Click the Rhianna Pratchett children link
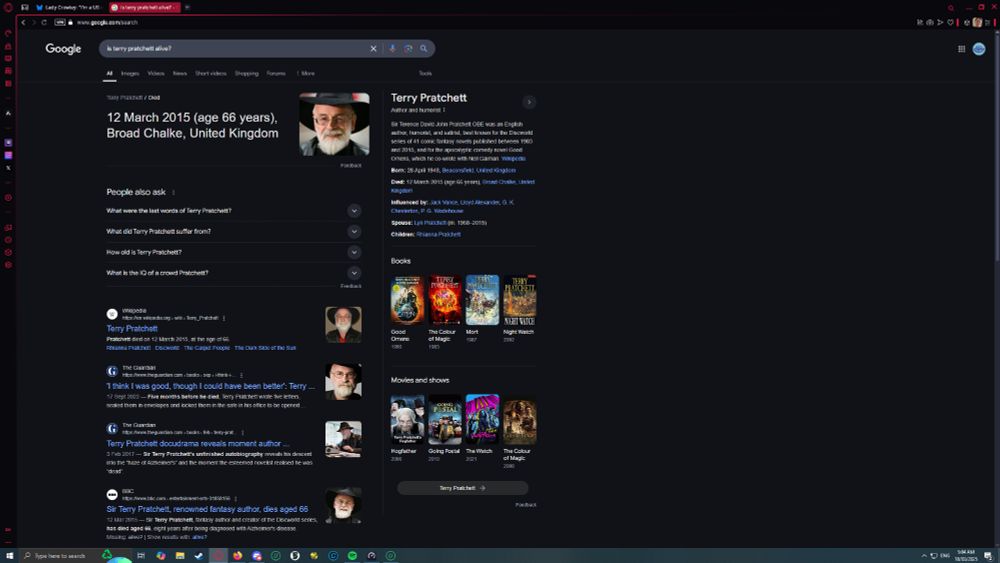The image size is (1000, 563). [439, 235]
